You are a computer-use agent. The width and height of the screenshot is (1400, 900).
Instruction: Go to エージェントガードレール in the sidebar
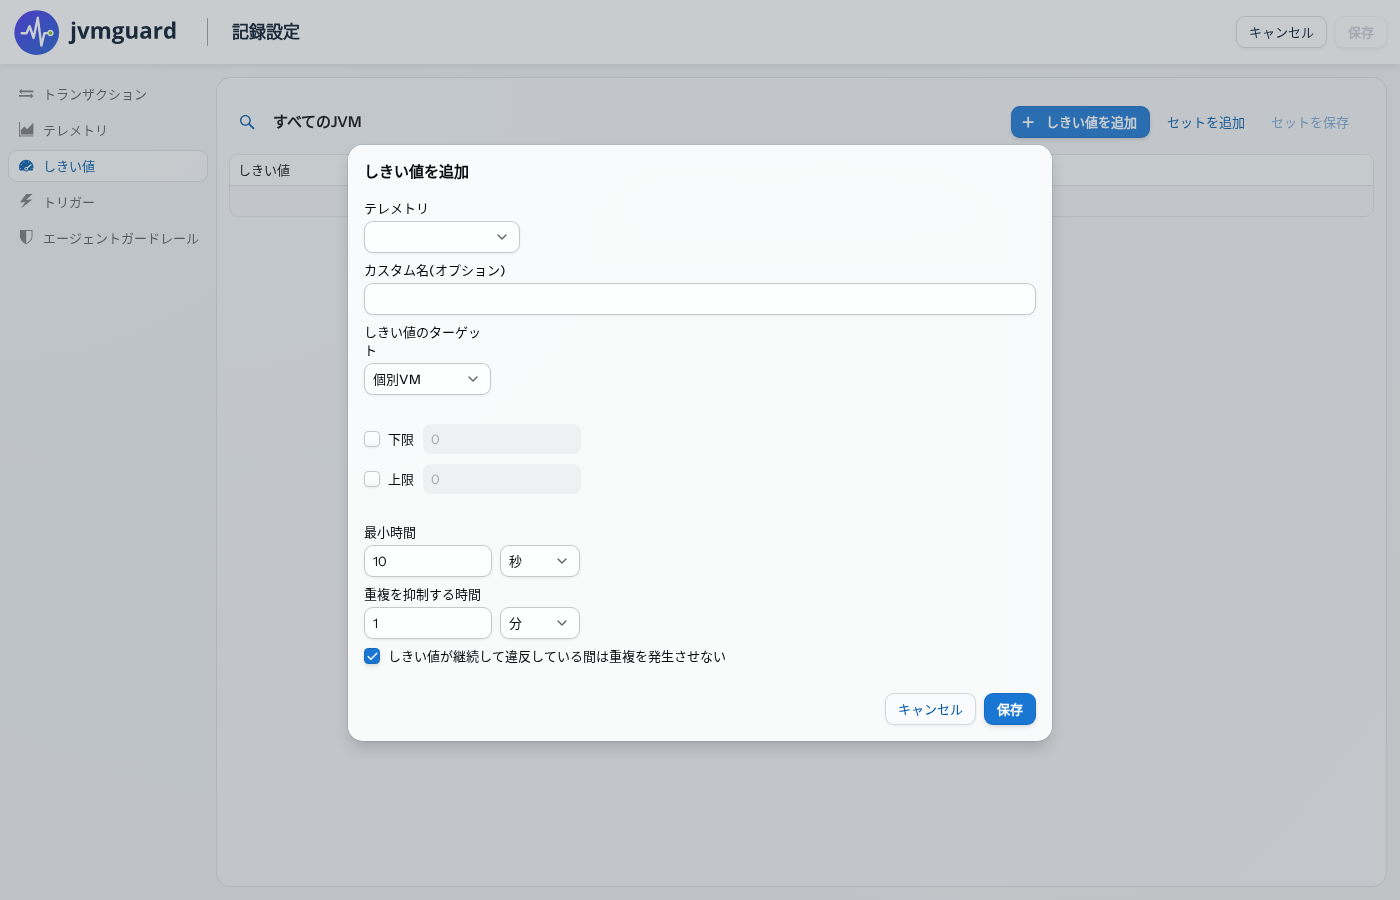[x=108, y=238]
